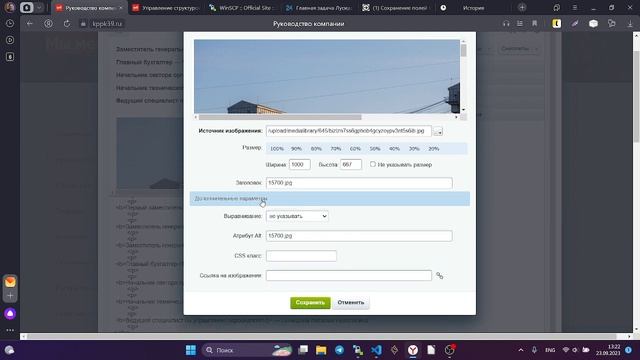The height and width of the screenshot is (360, 640).
Task: Click the feather extension icon
Action: coord(575,24)
